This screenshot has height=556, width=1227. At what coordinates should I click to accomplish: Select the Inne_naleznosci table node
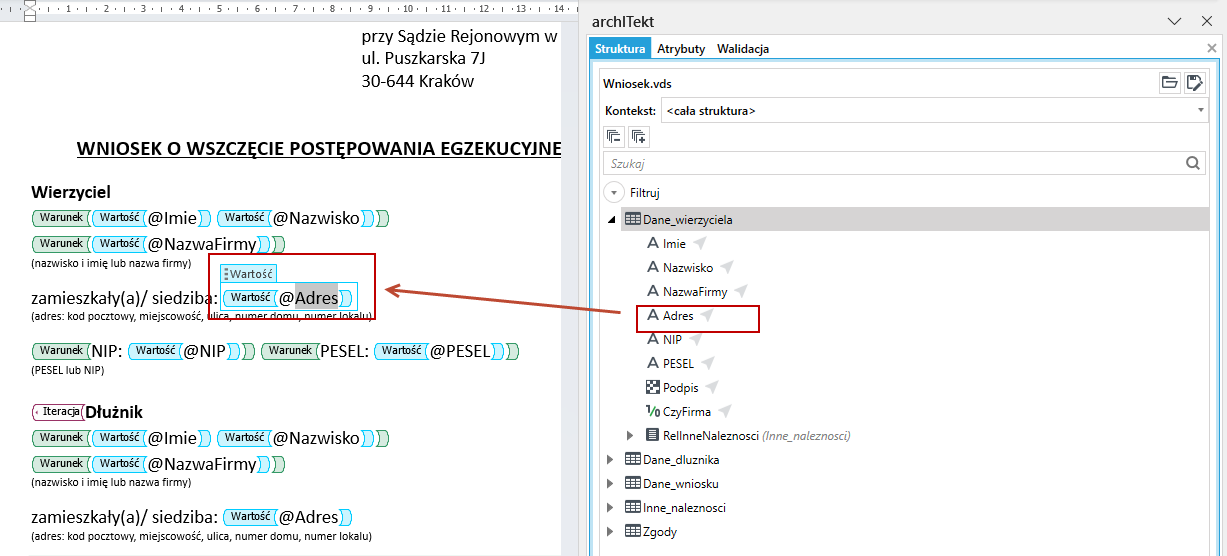click(684, 507)
